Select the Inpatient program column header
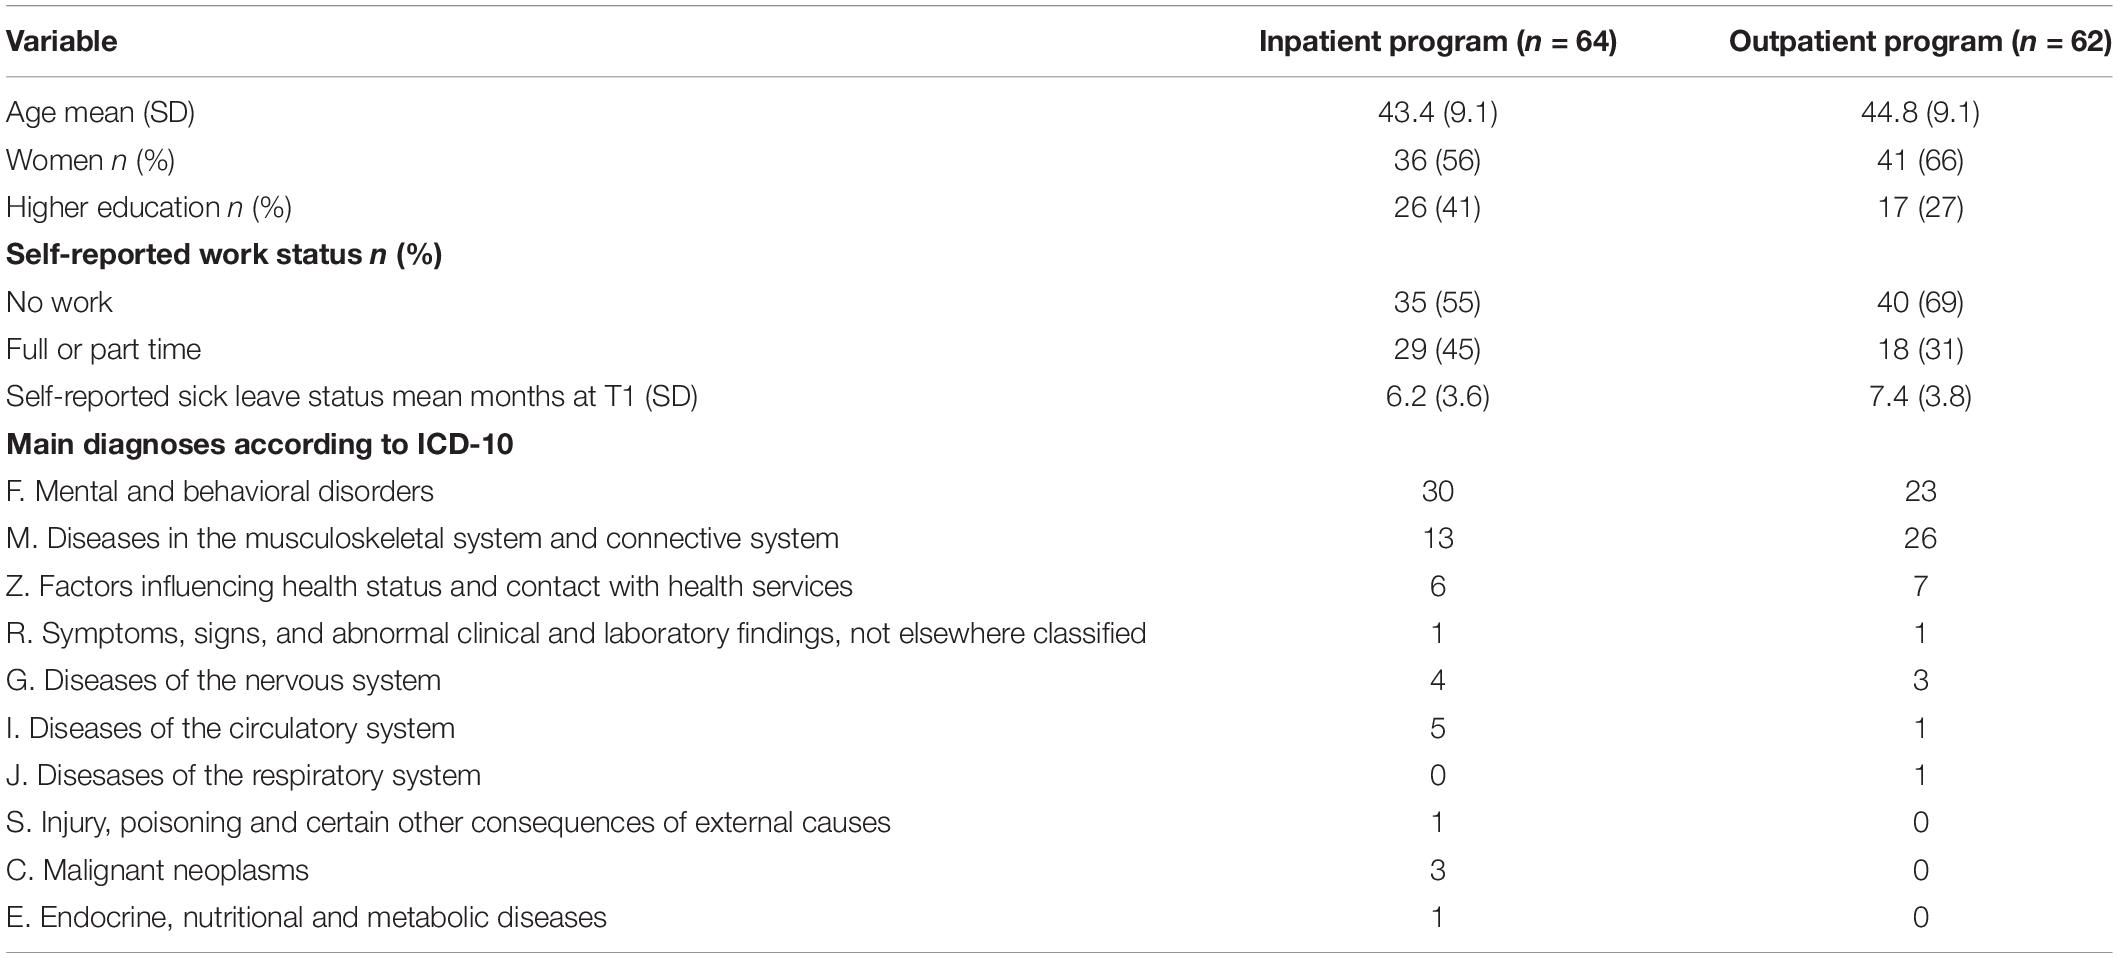 click(x=1437, y=41)
